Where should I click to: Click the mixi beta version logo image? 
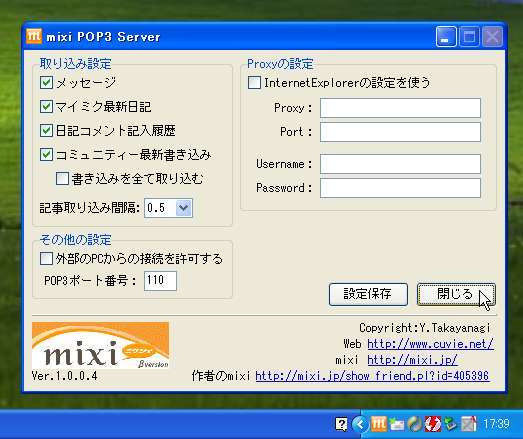coord(100,345)
